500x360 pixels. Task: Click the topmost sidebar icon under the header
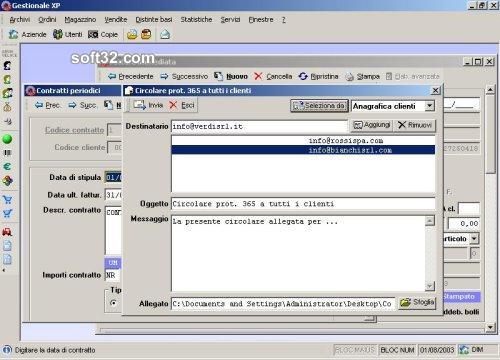(x=7, y=66)
